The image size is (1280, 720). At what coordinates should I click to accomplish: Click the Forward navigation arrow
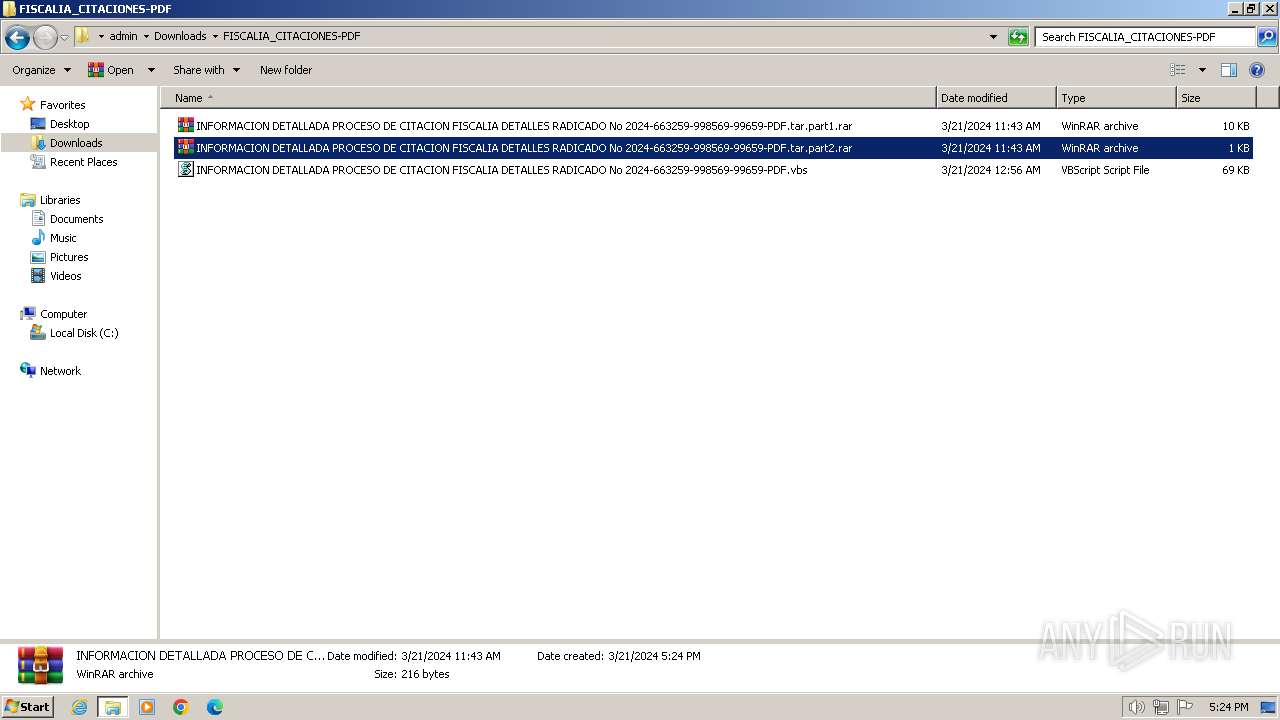click(45, 37)
